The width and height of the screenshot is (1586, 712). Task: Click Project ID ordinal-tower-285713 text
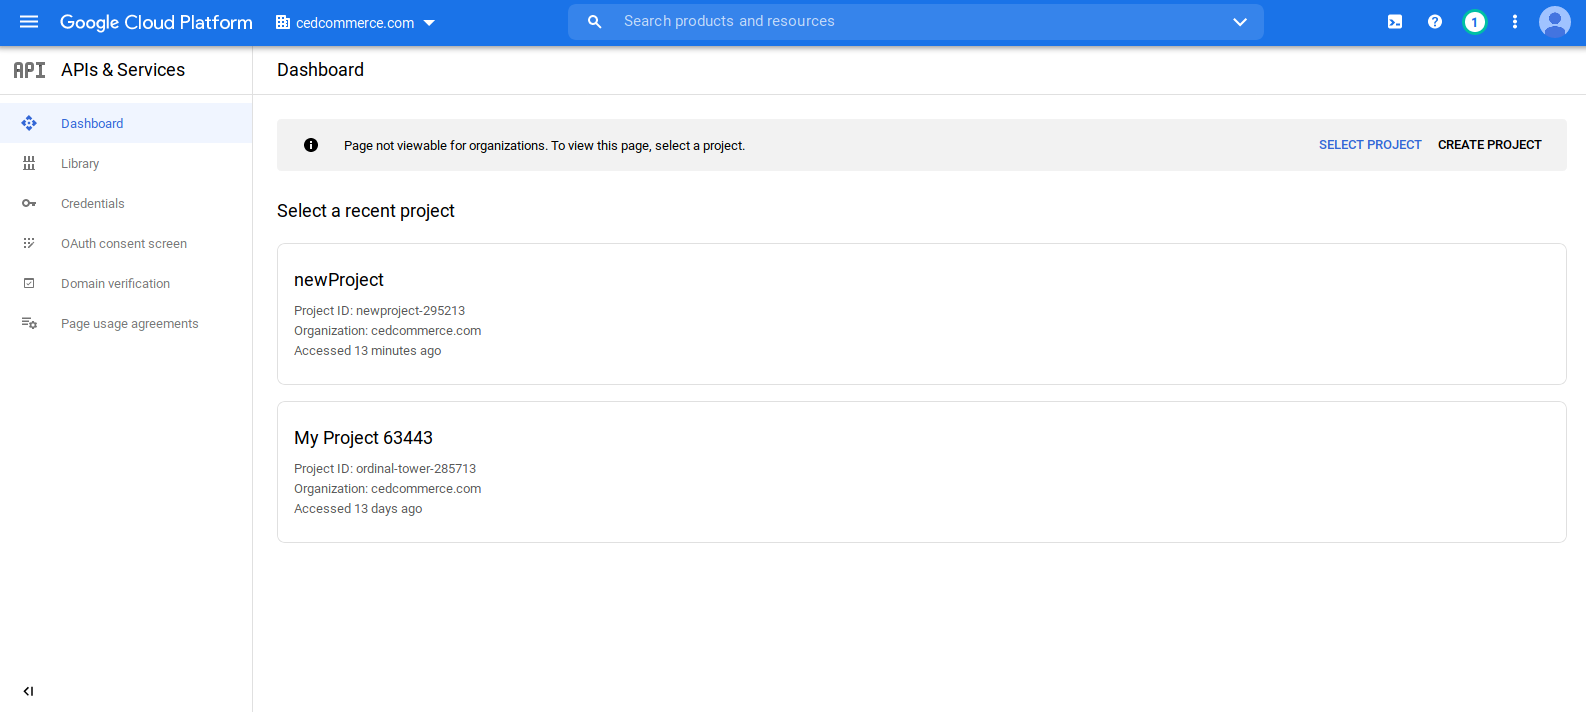click(x=385, y=469)
